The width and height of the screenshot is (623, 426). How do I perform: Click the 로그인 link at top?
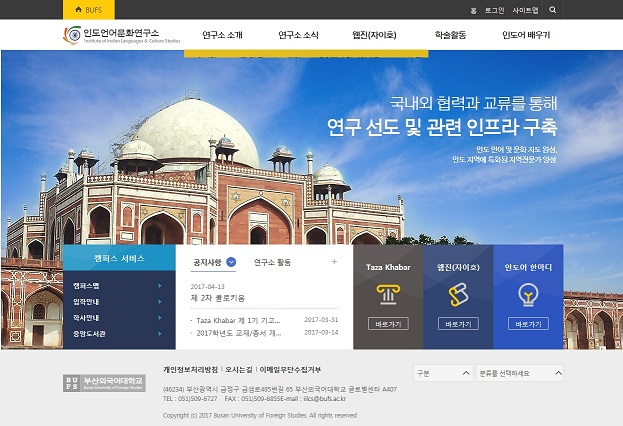494,9
